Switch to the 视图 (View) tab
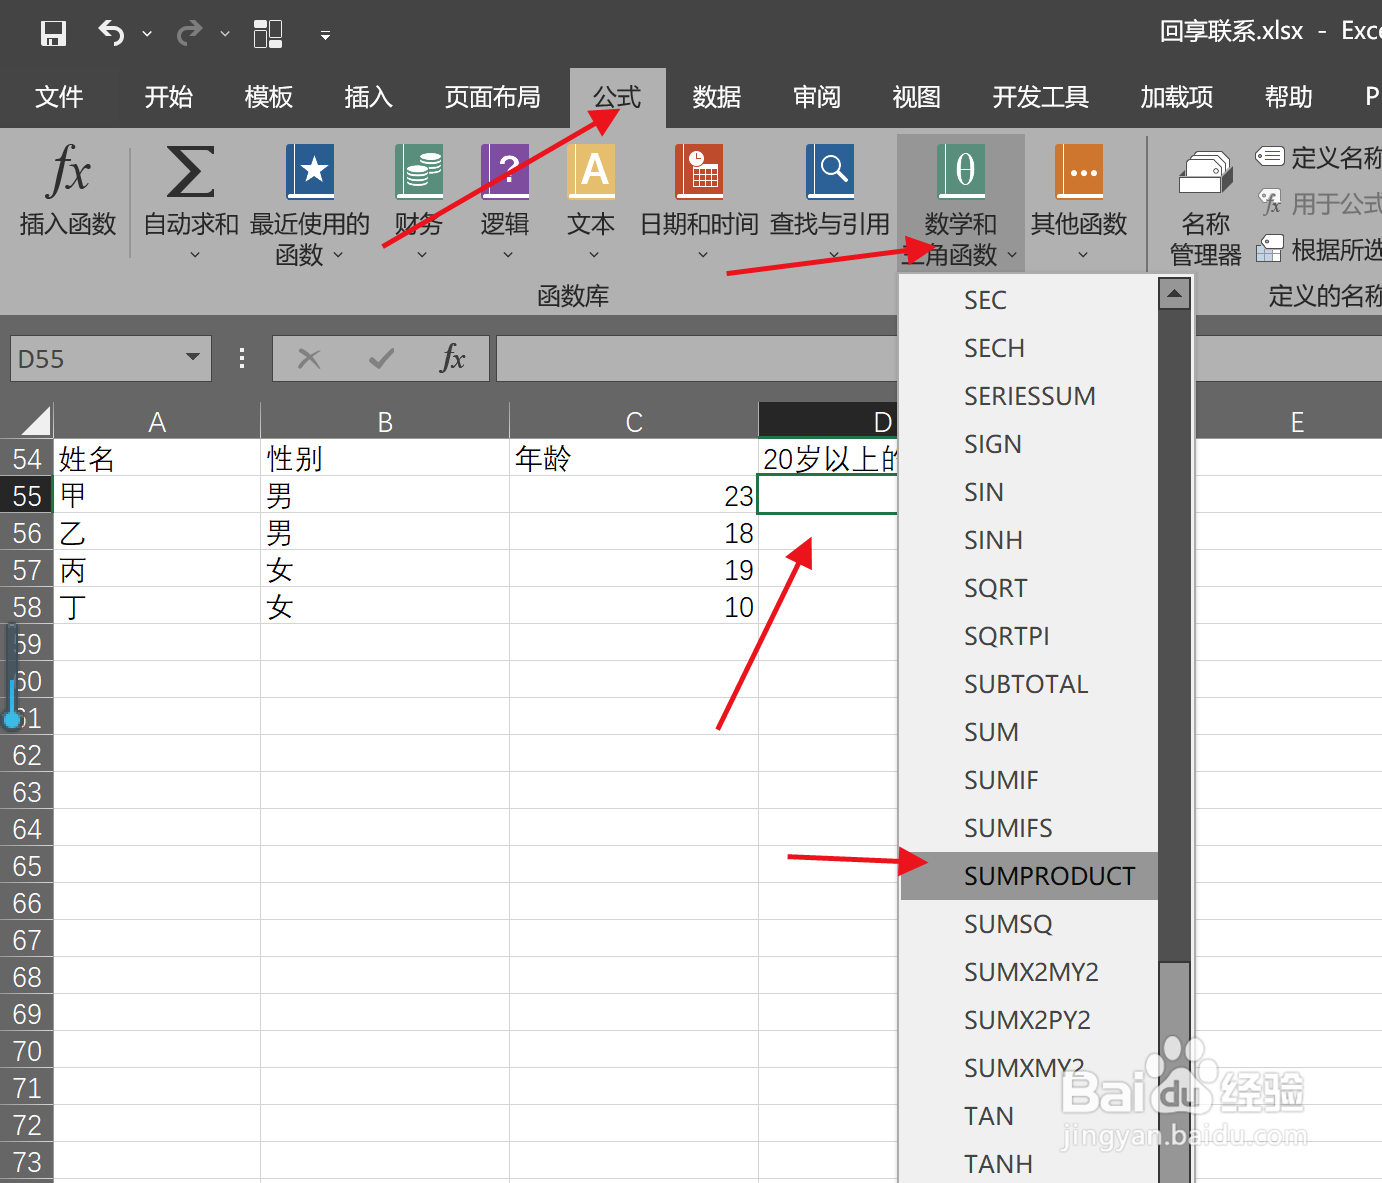This screenshot has width=1382, height=1183. pos(917,97)
